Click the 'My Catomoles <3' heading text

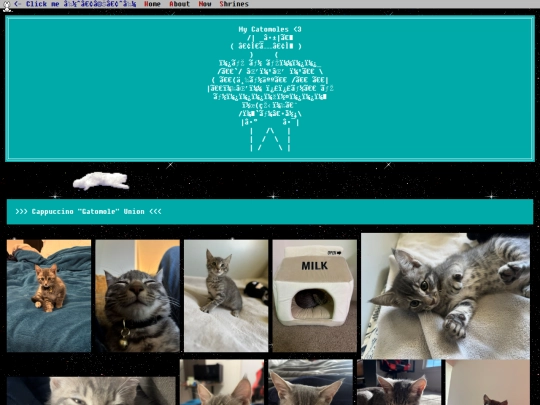click(x=270, y=29)
